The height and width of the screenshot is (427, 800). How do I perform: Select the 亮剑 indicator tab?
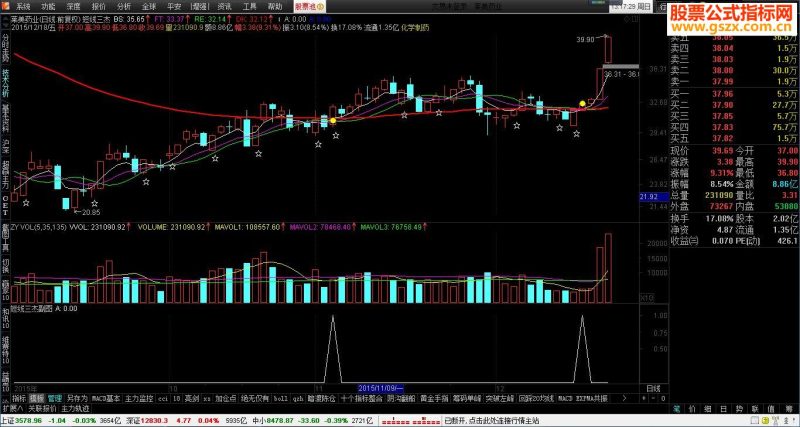192,398
